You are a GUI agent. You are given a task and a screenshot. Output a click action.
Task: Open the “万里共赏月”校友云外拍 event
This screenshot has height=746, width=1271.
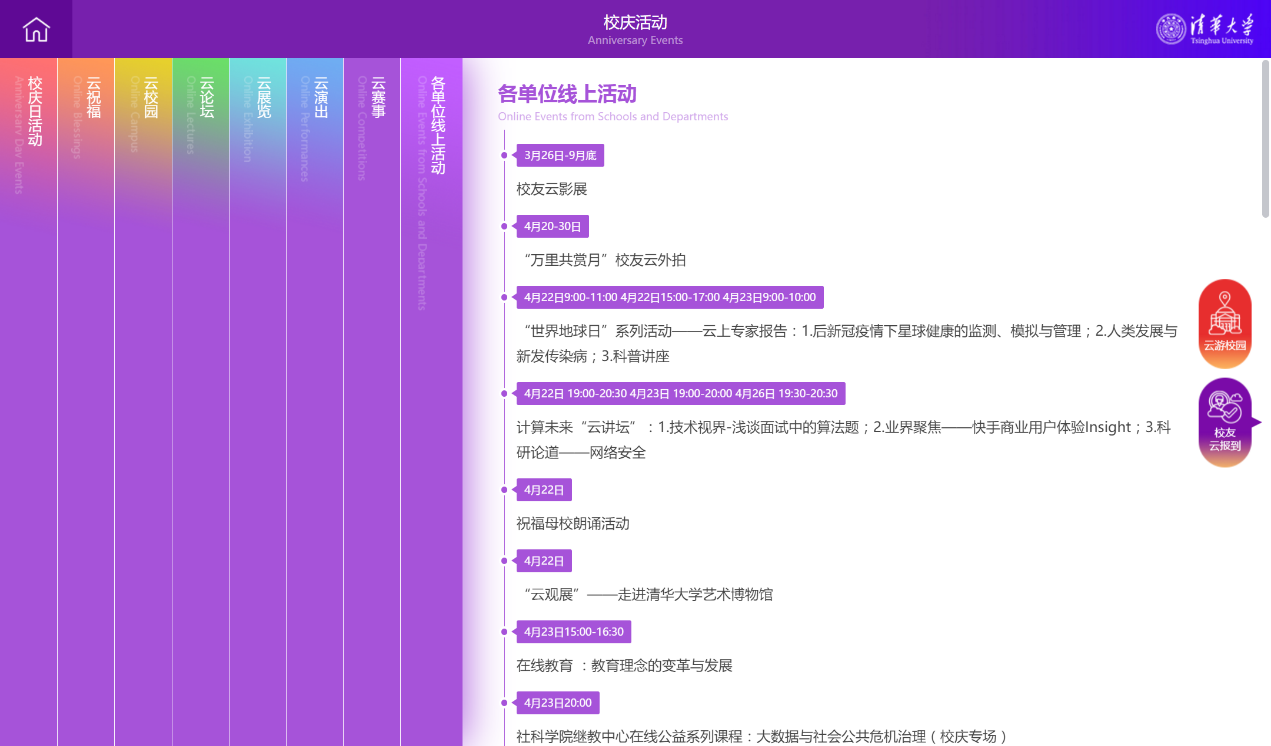click(x=604, y=260)
